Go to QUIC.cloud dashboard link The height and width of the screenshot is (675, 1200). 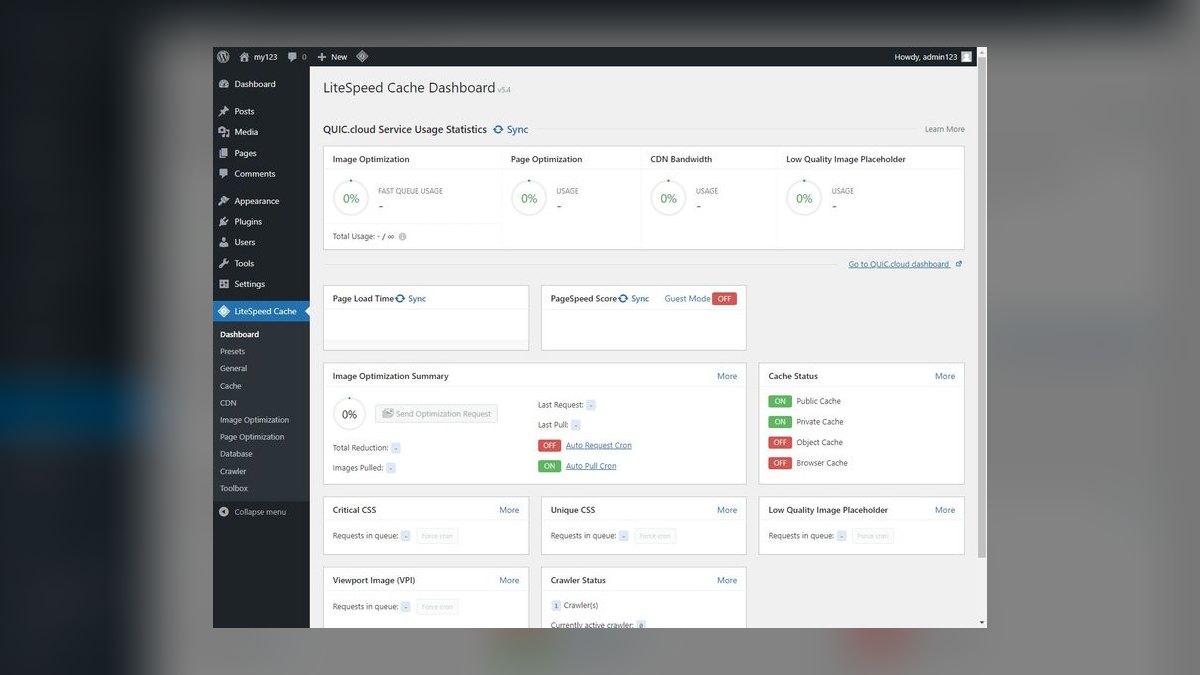pyautogui.click(x=905, y=264)
